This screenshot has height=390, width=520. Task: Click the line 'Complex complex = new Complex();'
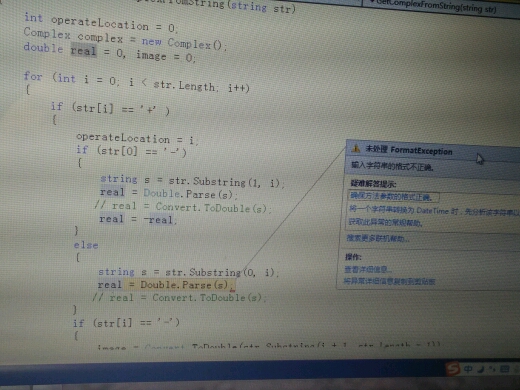(x=125, y=39)
